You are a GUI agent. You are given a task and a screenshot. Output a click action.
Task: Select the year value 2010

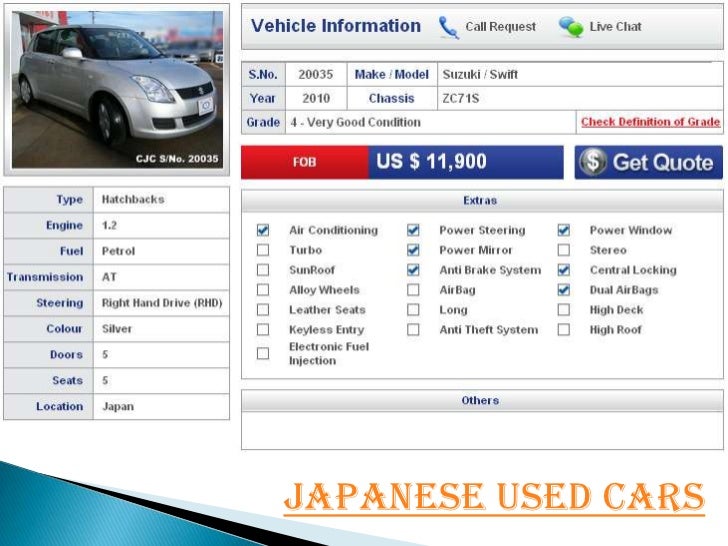tap(316, 98)
